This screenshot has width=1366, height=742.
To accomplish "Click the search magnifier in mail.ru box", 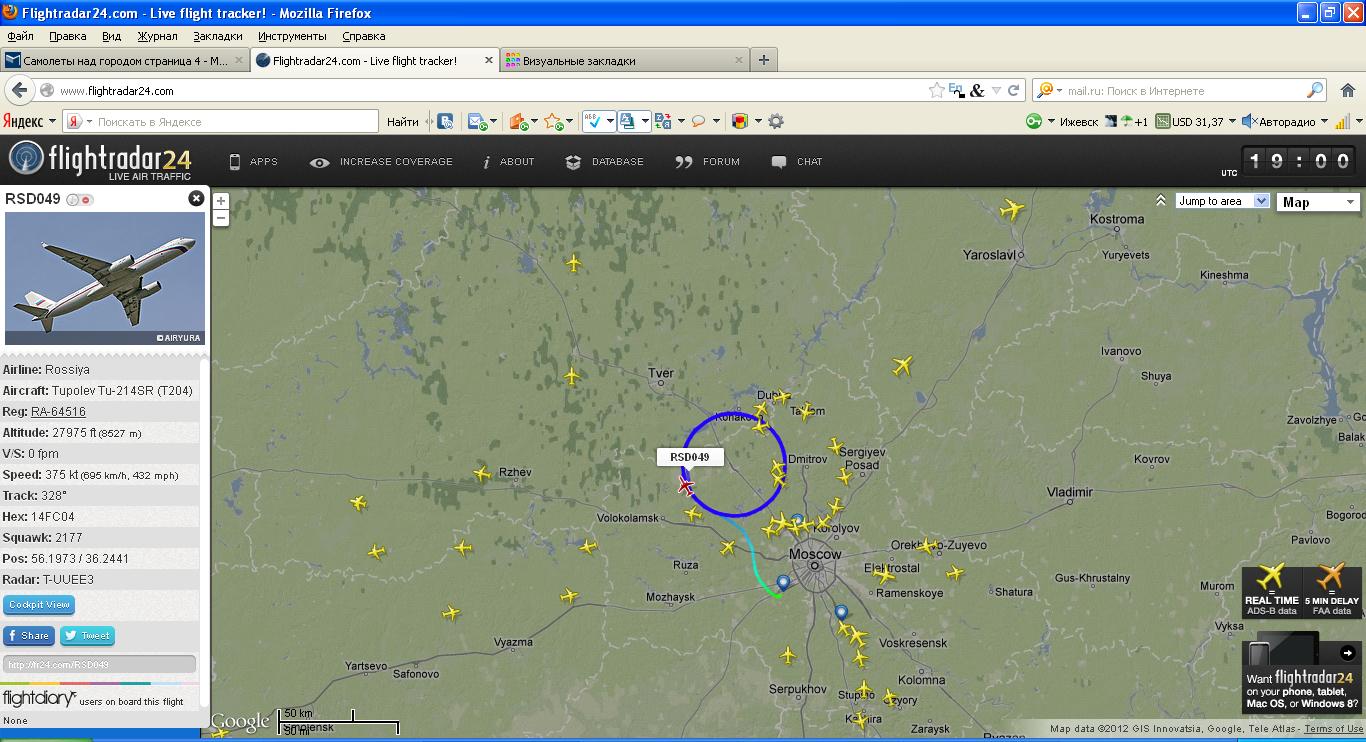I will click(x=1315, y=90).
